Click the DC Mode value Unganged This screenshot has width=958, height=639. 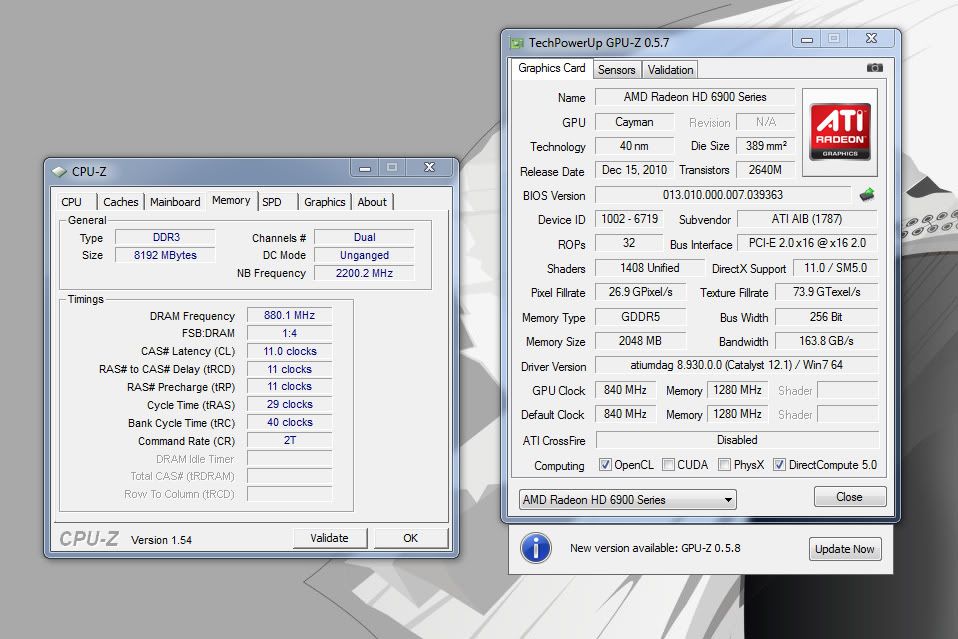click(x=364, y=255)
